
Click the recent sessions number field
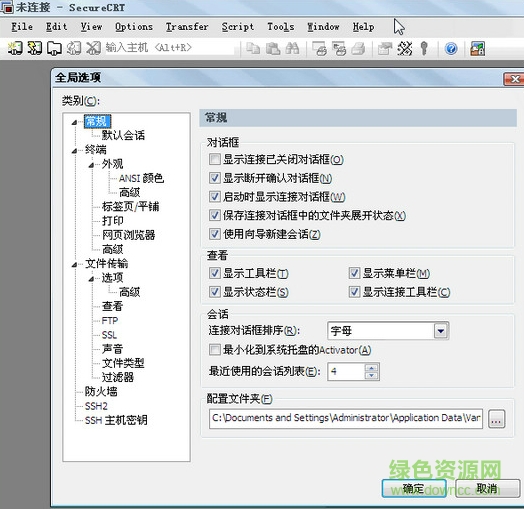pyautogui.click(x=346, y=371)
